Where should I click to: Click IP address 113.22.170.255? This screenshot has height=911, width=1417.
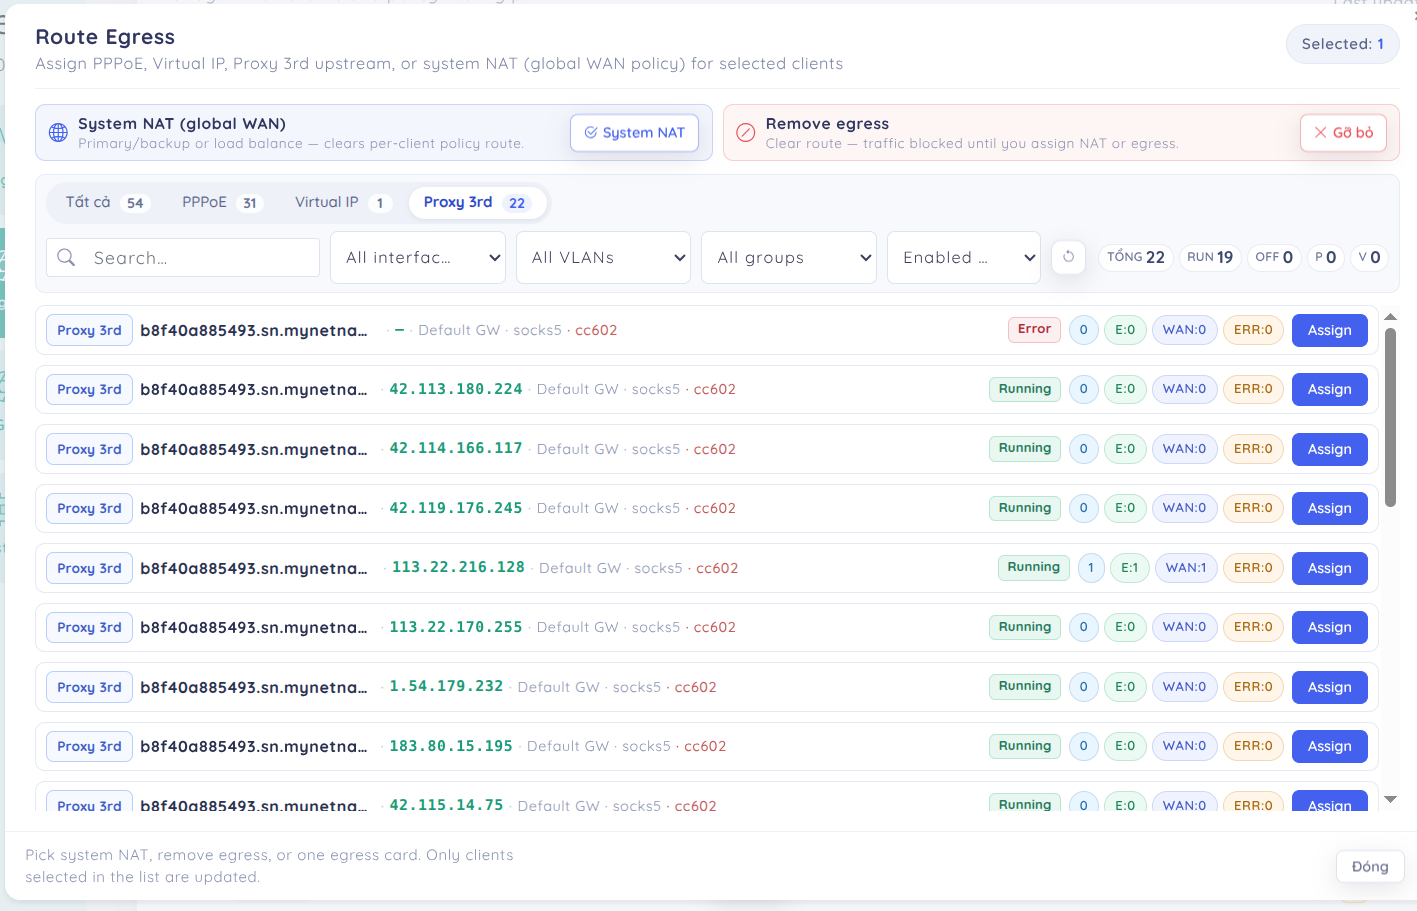click(456, 627)
